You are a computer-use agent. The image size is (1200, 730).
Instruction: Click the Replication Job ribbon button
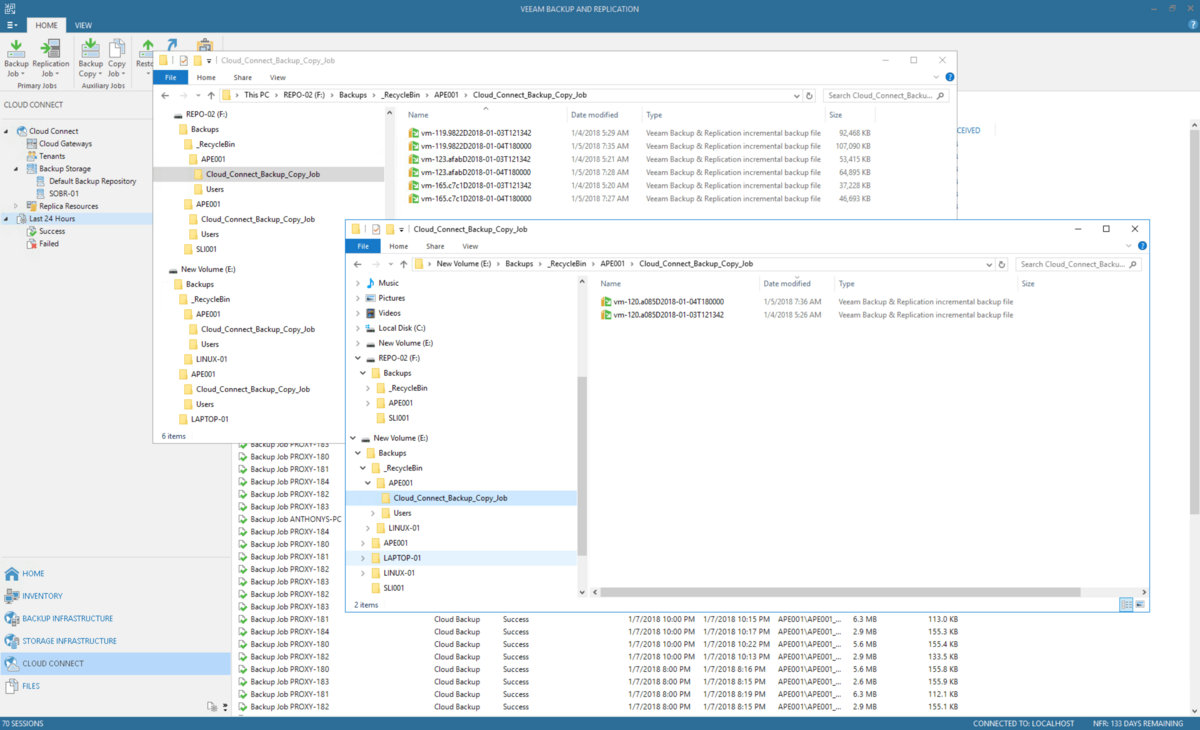tap(50, 58)
